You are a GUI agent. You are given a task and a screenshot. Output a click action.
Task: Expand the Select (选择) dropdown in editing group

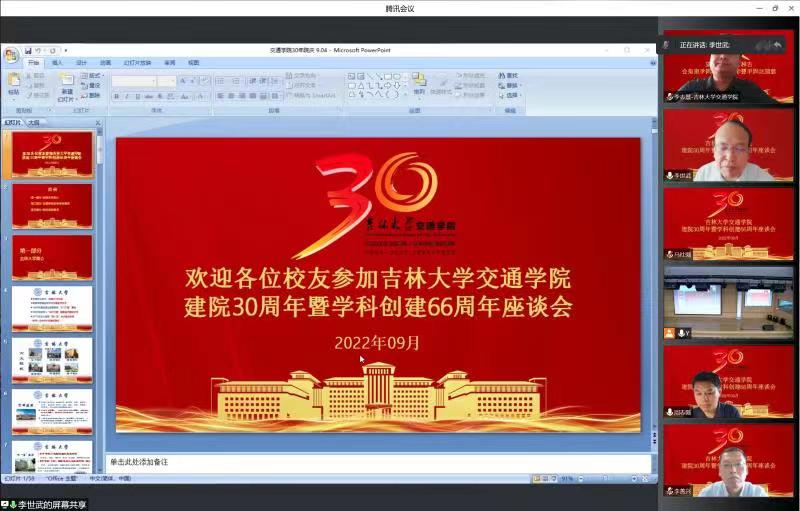(x=510, y=95)
